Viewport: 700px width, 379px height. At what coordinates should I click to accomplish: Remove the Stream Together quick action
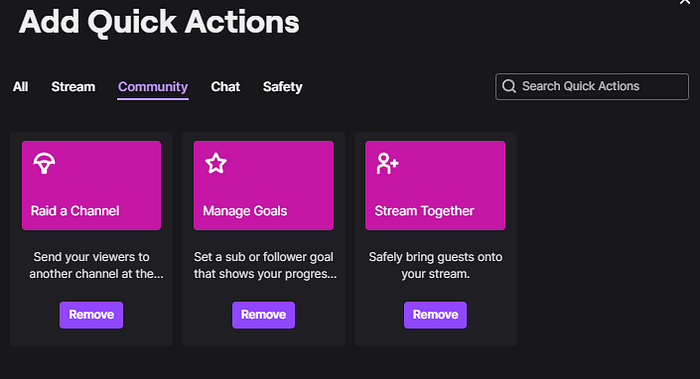point(435,315)
